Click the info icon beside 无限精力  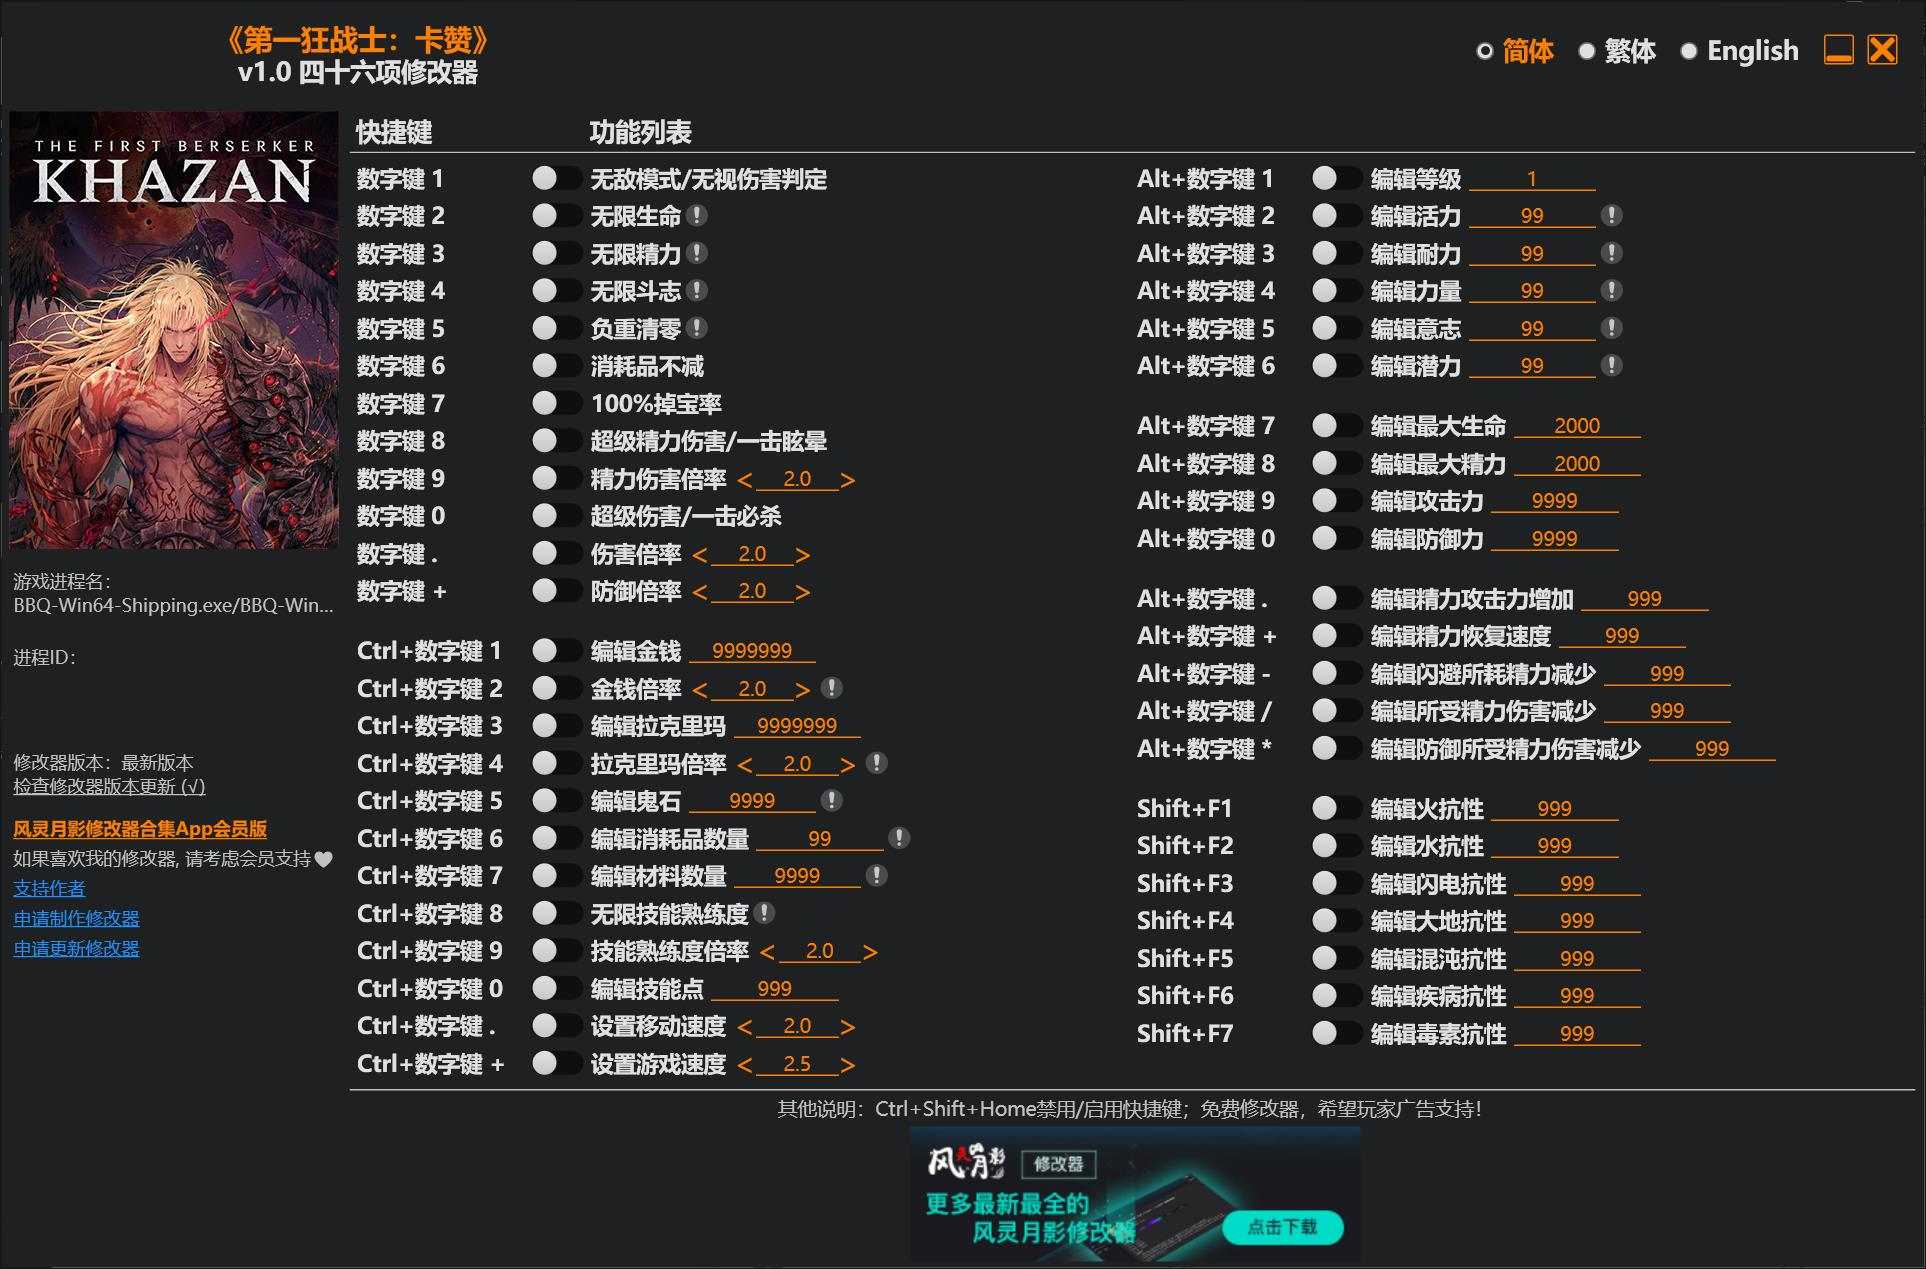point(698,254)
